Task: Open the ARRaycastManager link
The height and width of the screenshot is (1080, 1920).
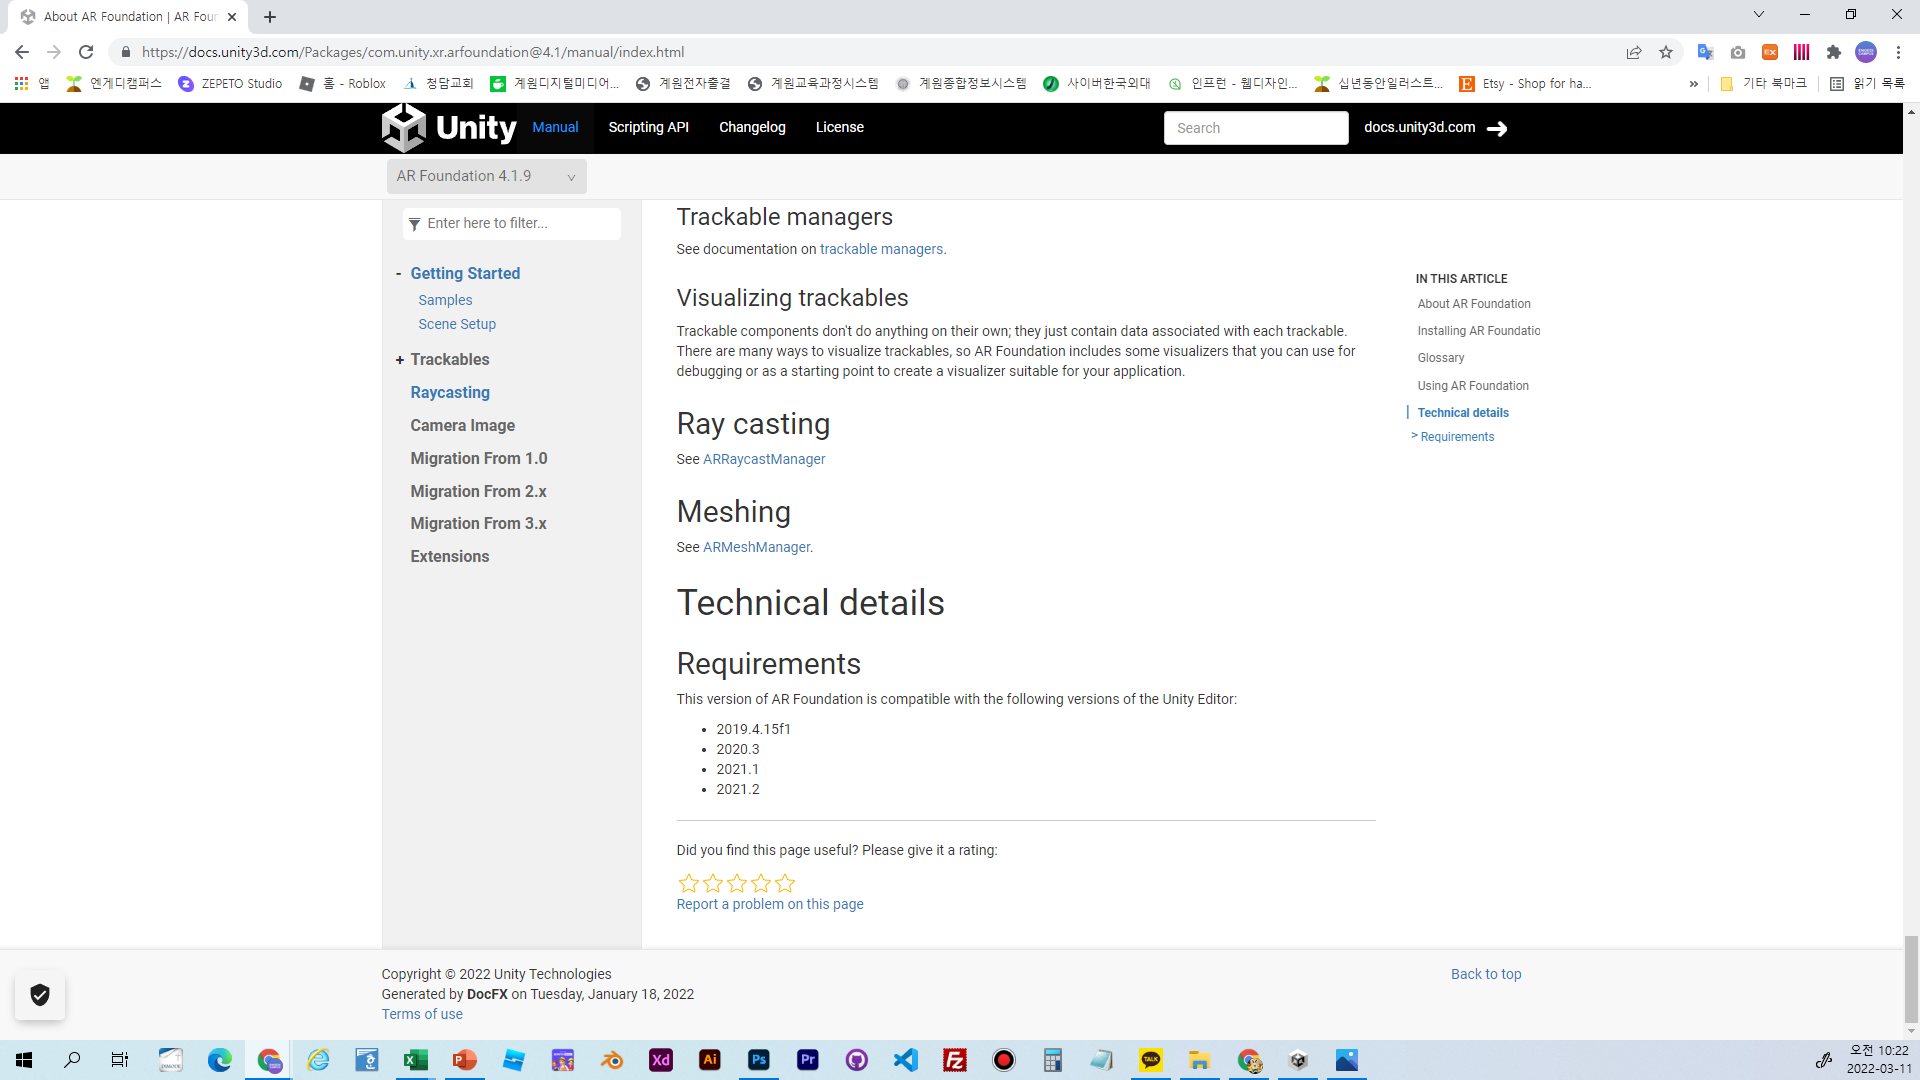Action: (764, 459)
